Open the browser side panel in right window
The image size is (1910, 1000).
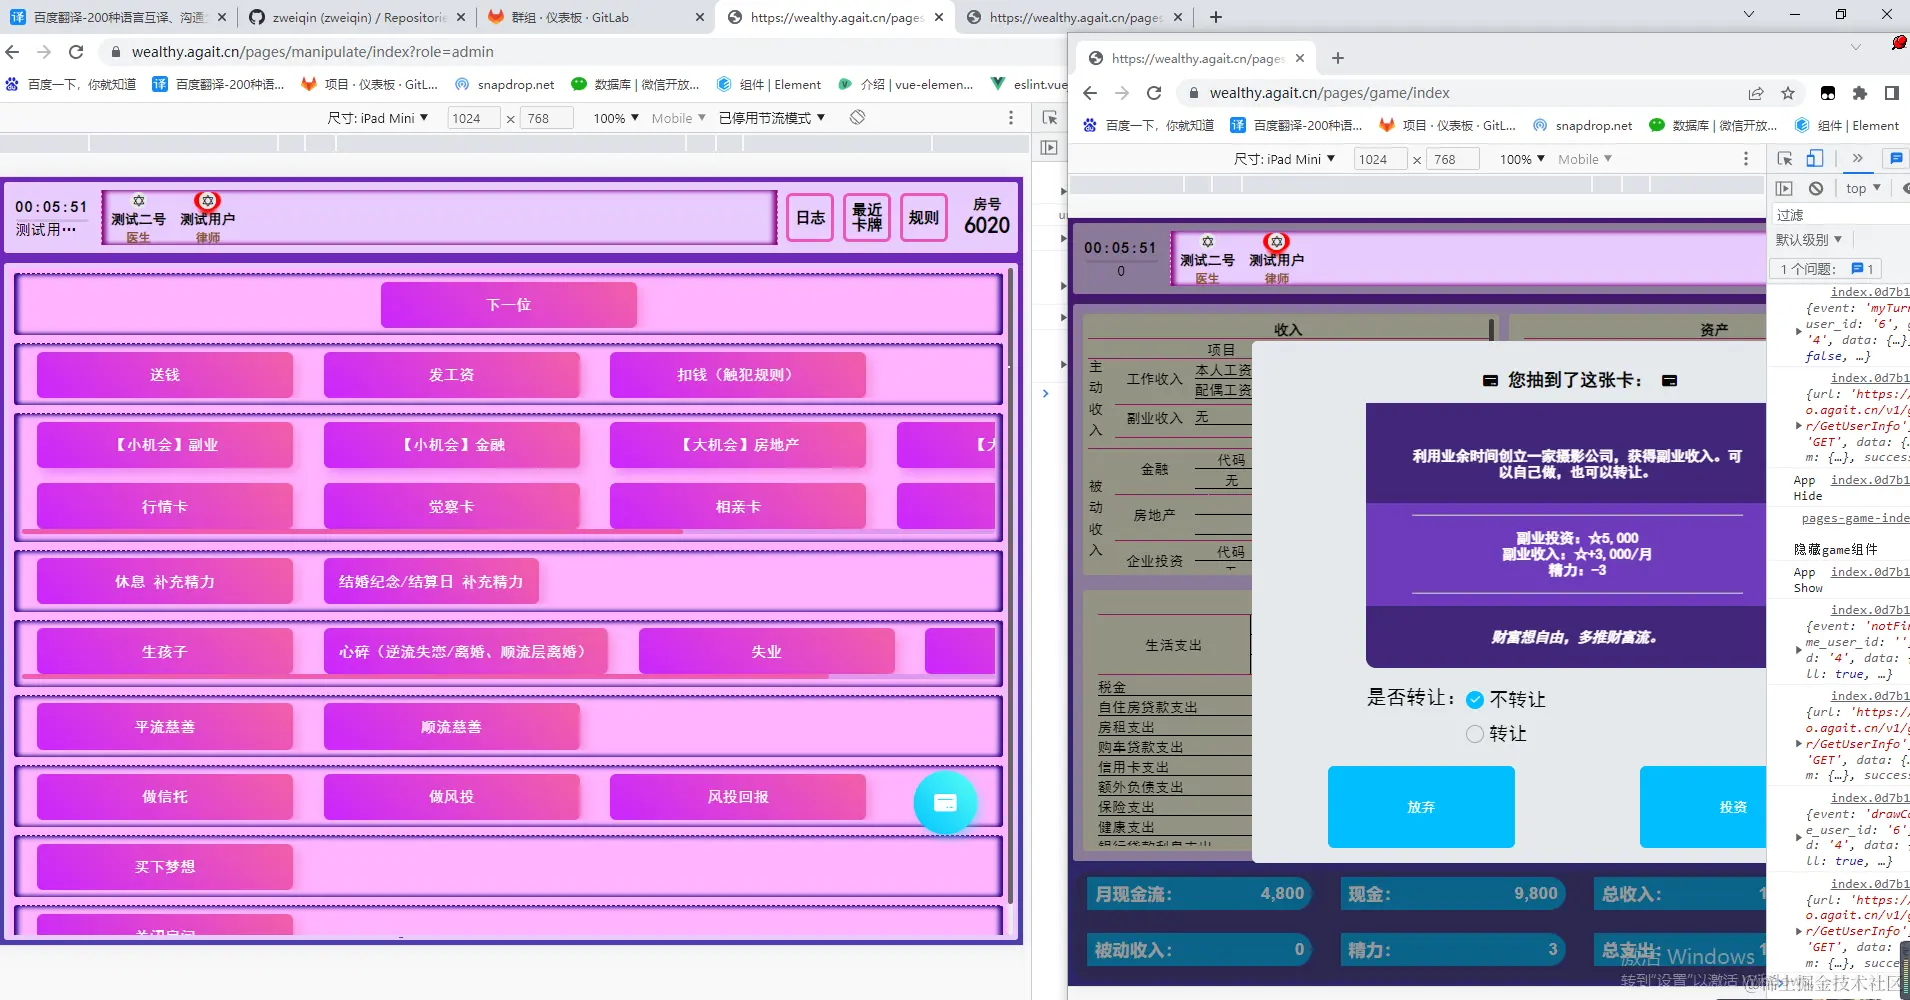(x=1892, y=93)
